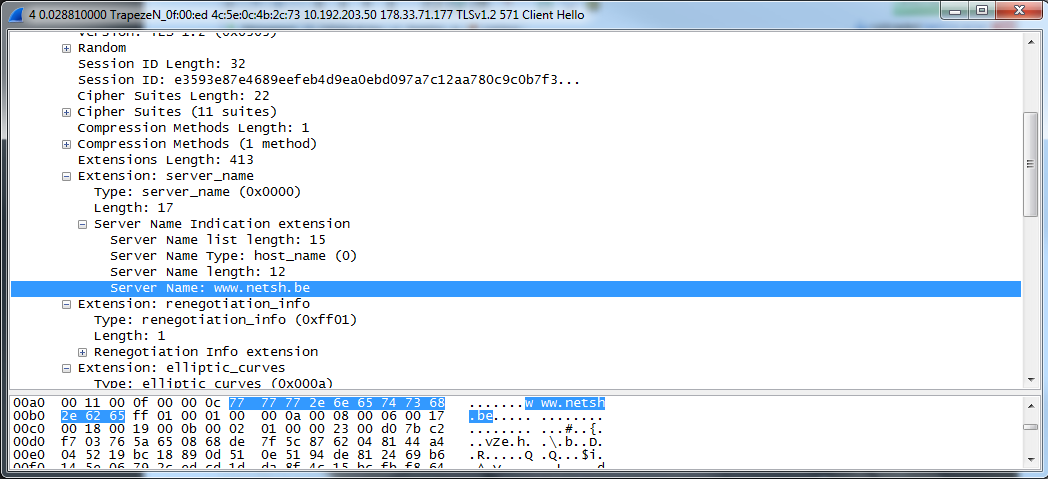Select Server Name length: 12 row

pyautogui.click(x=198, y=272)
